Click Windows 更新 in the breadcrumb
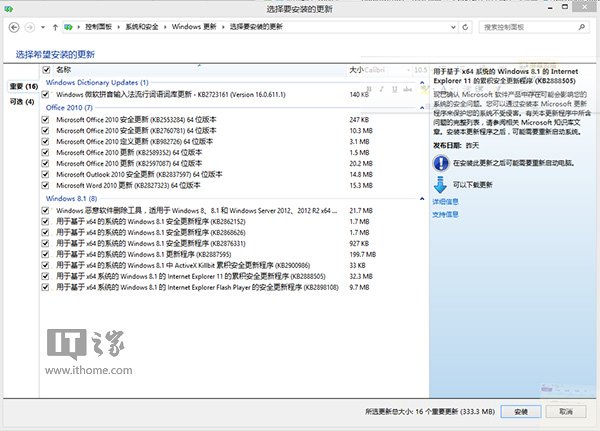Image resolution: width=600 pixels, height=431 pixels. point(194,27)
